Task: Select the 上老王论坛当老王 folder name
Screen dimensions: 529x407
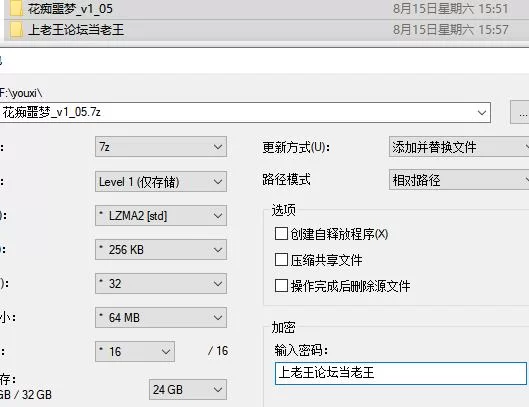Action: coord(76,30)
